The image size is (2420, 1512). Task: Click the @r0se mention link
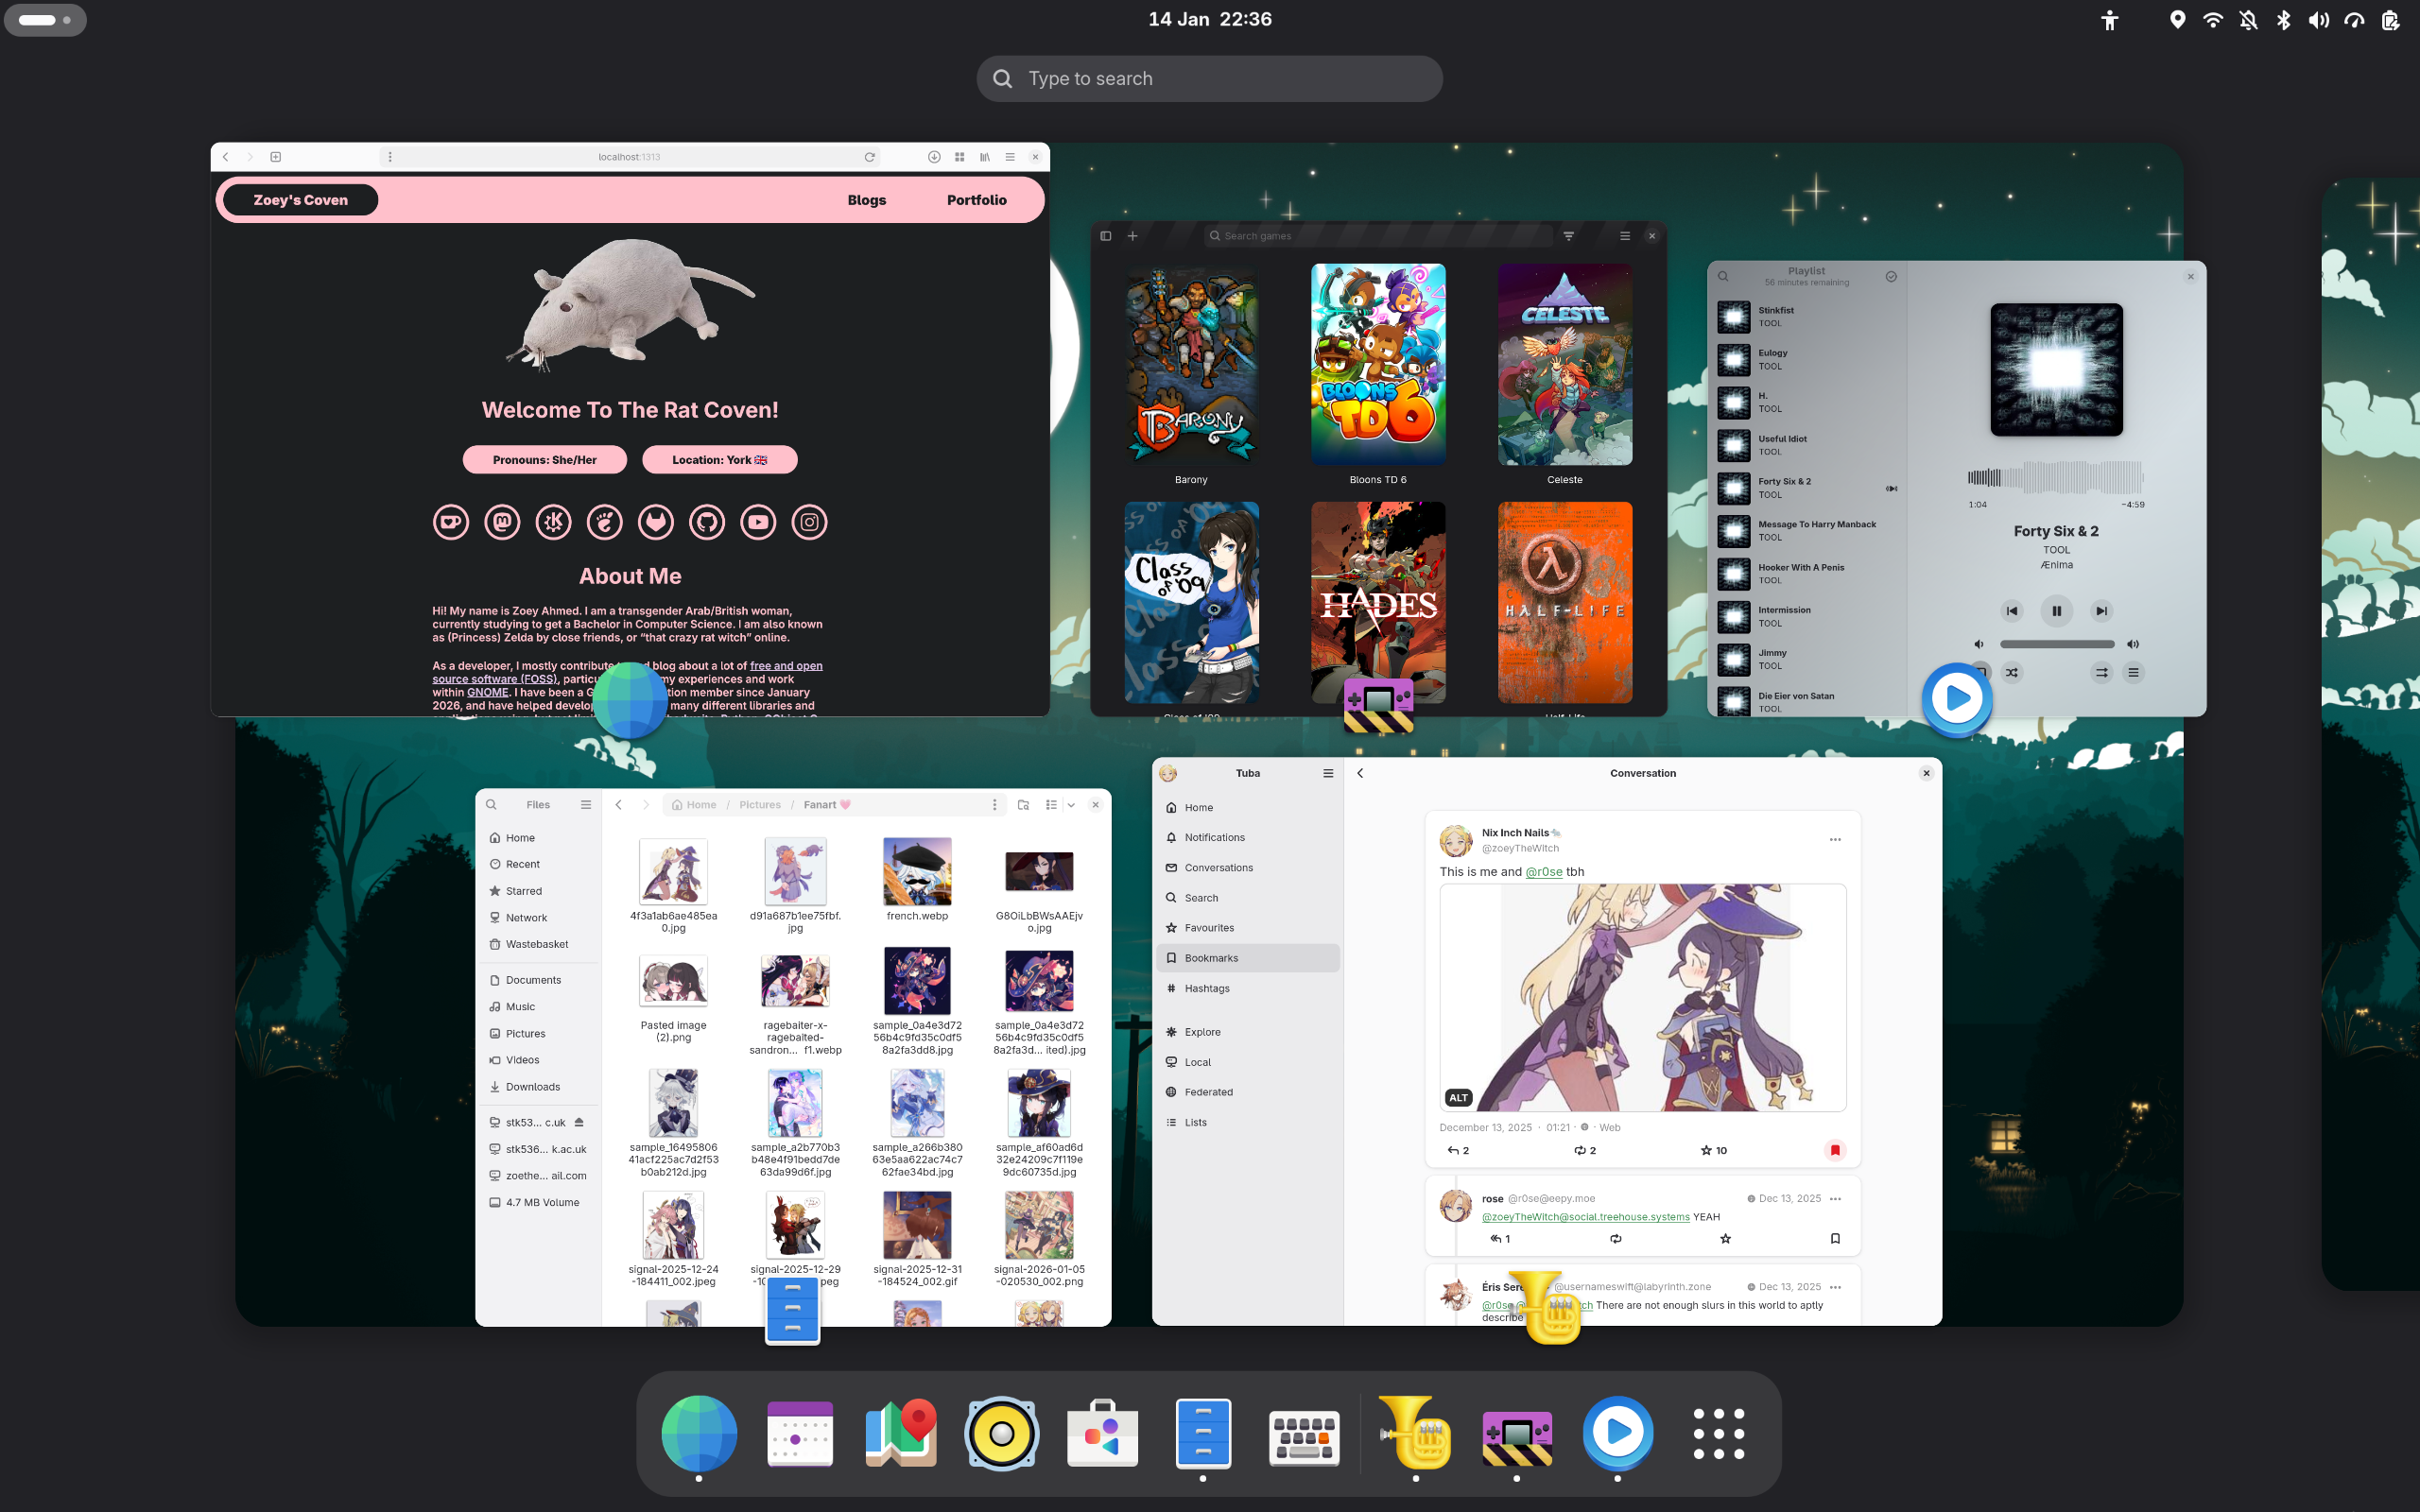1543,872
